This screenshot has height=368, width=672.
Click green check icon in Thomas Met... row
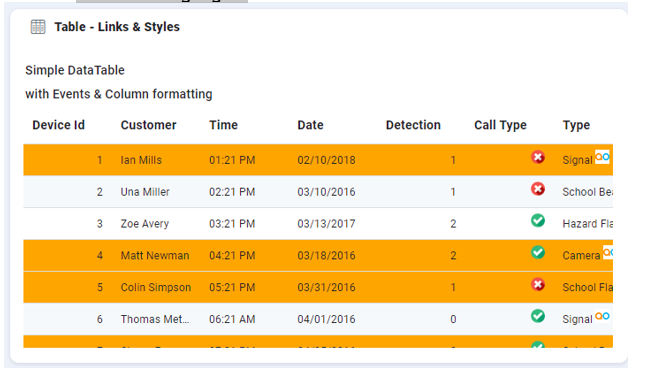(x=538, y=316)
